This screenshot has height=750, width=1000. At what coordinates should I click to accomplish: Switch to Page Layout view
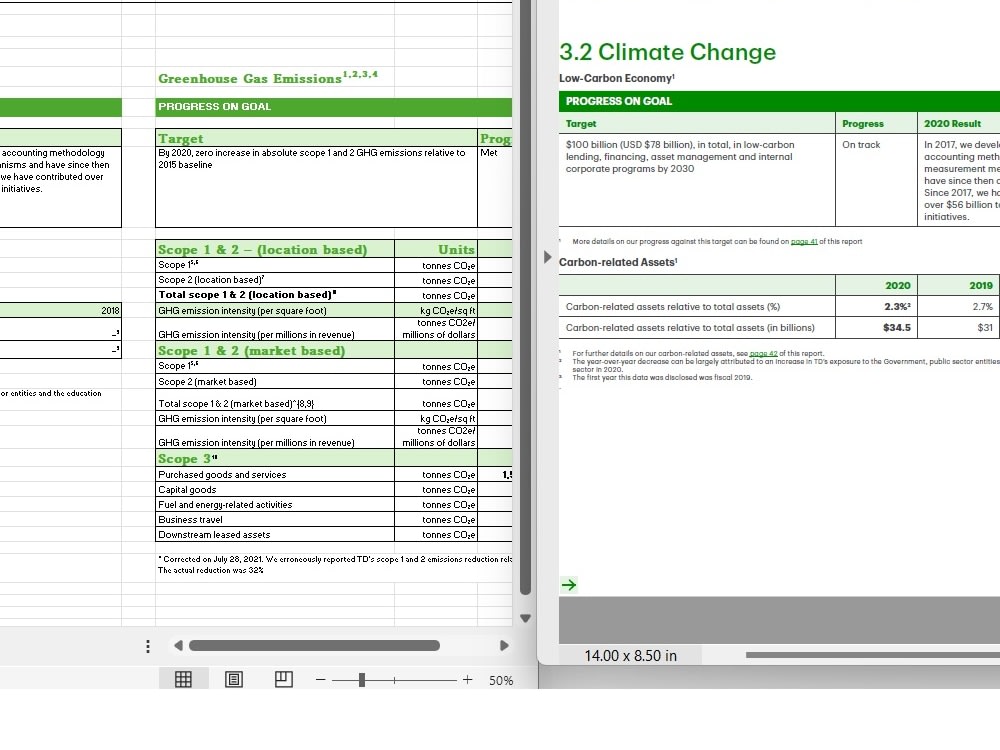[x=233, y=679]
